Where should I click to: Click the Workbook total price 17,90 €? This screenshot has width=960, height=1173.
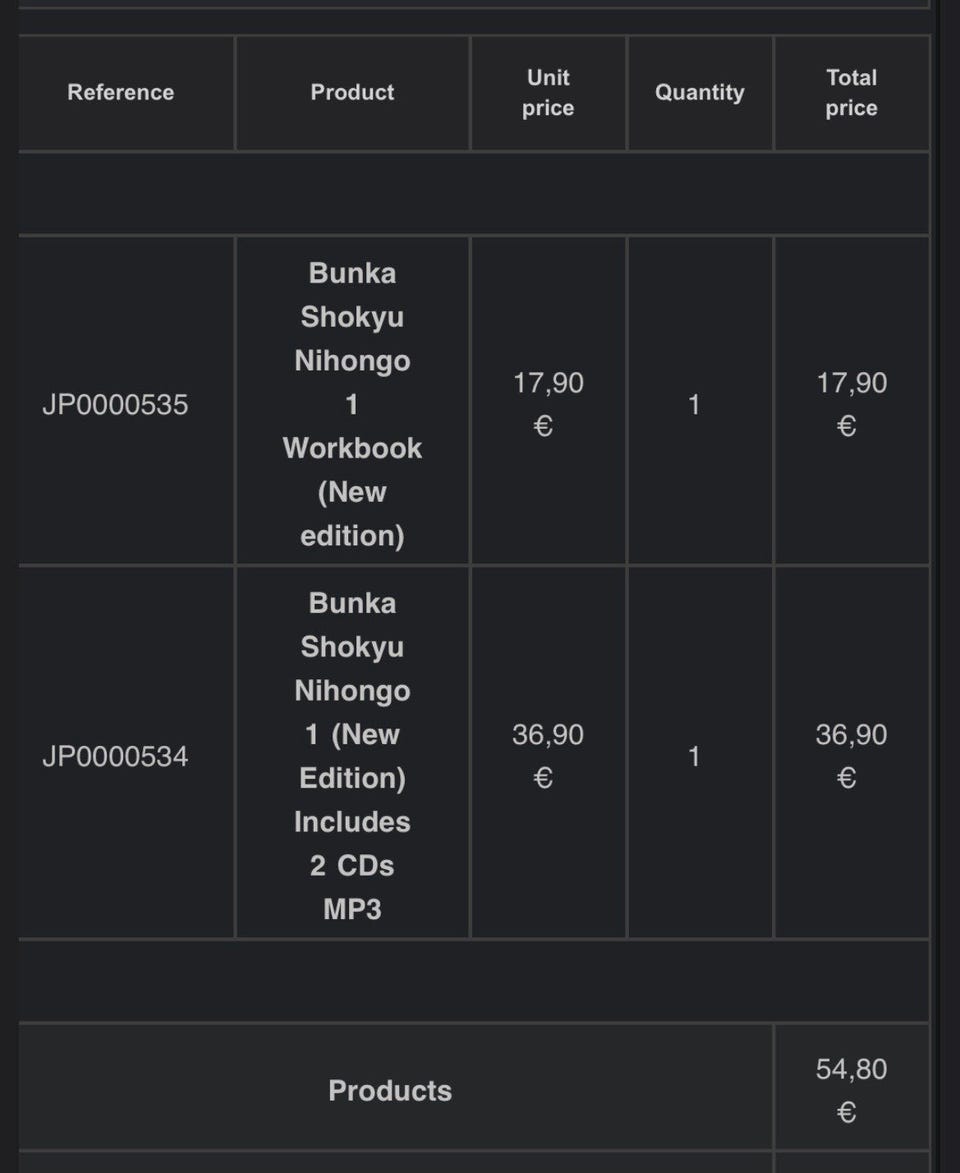(851, 404)
